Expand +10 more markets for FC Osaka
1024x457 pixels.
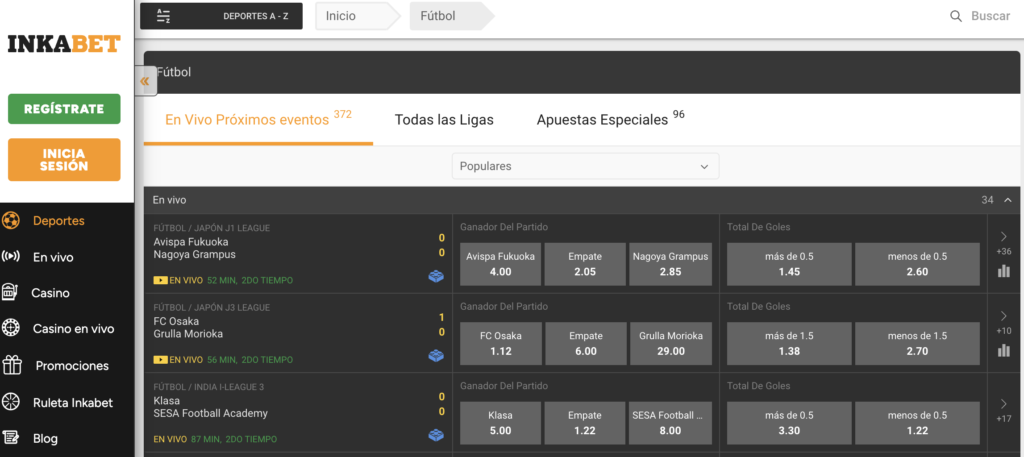coord(1004,323)
